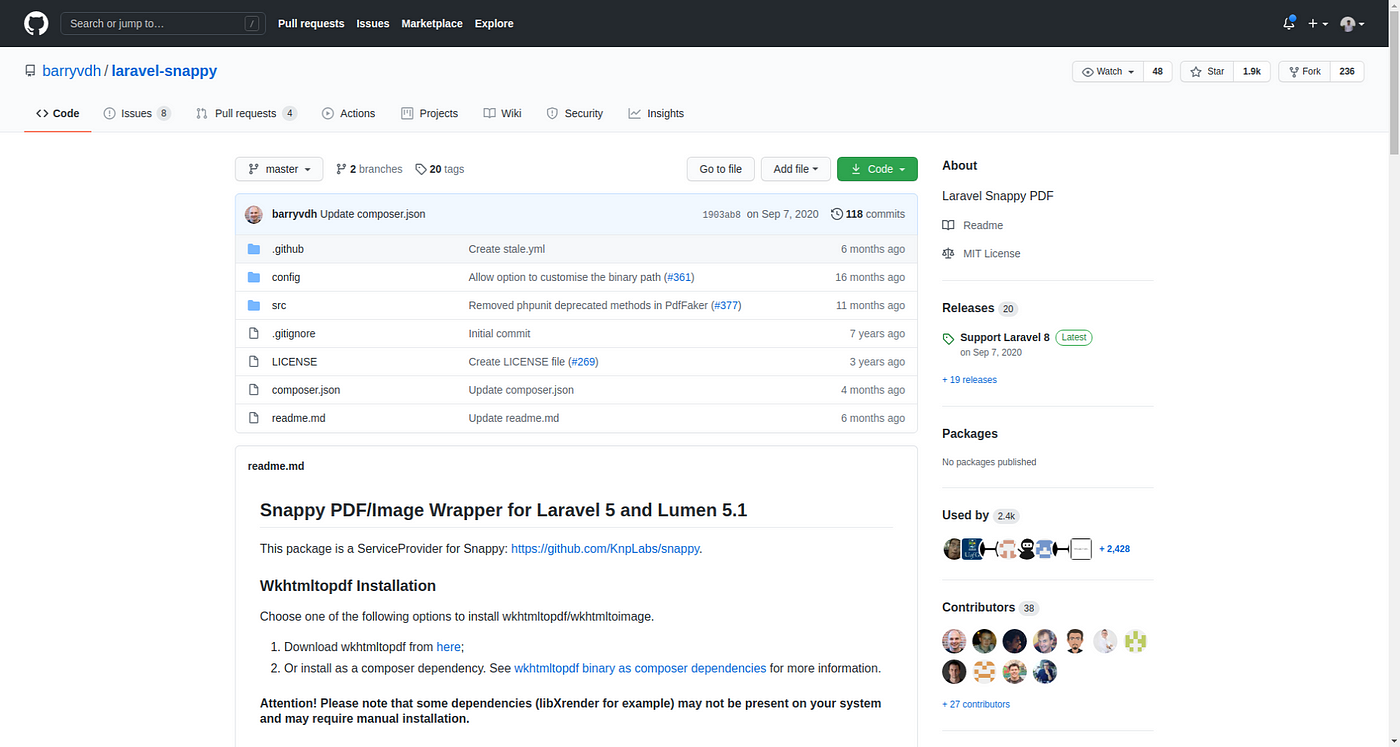Open the notifications bell
Viewport: 1400px width, 747px height.
click(1289, 23)
